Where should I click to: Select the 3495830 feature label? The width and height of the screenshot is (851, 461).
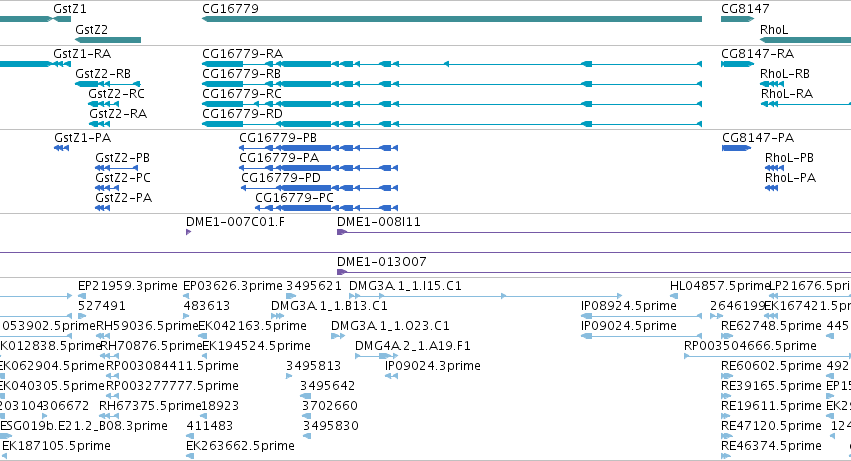pos(331,427)
